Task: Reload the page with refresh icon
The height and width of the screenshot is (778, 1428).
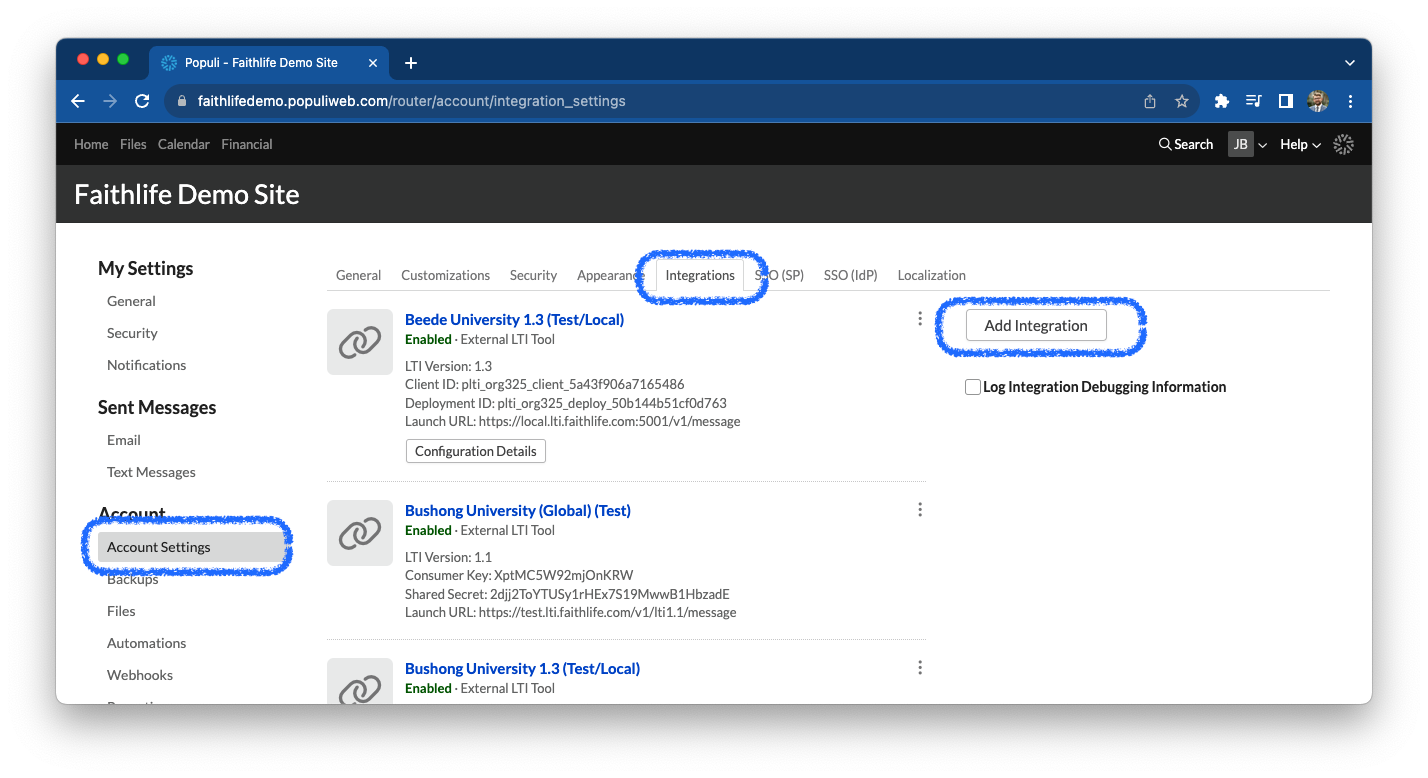Action: [142, 101]
